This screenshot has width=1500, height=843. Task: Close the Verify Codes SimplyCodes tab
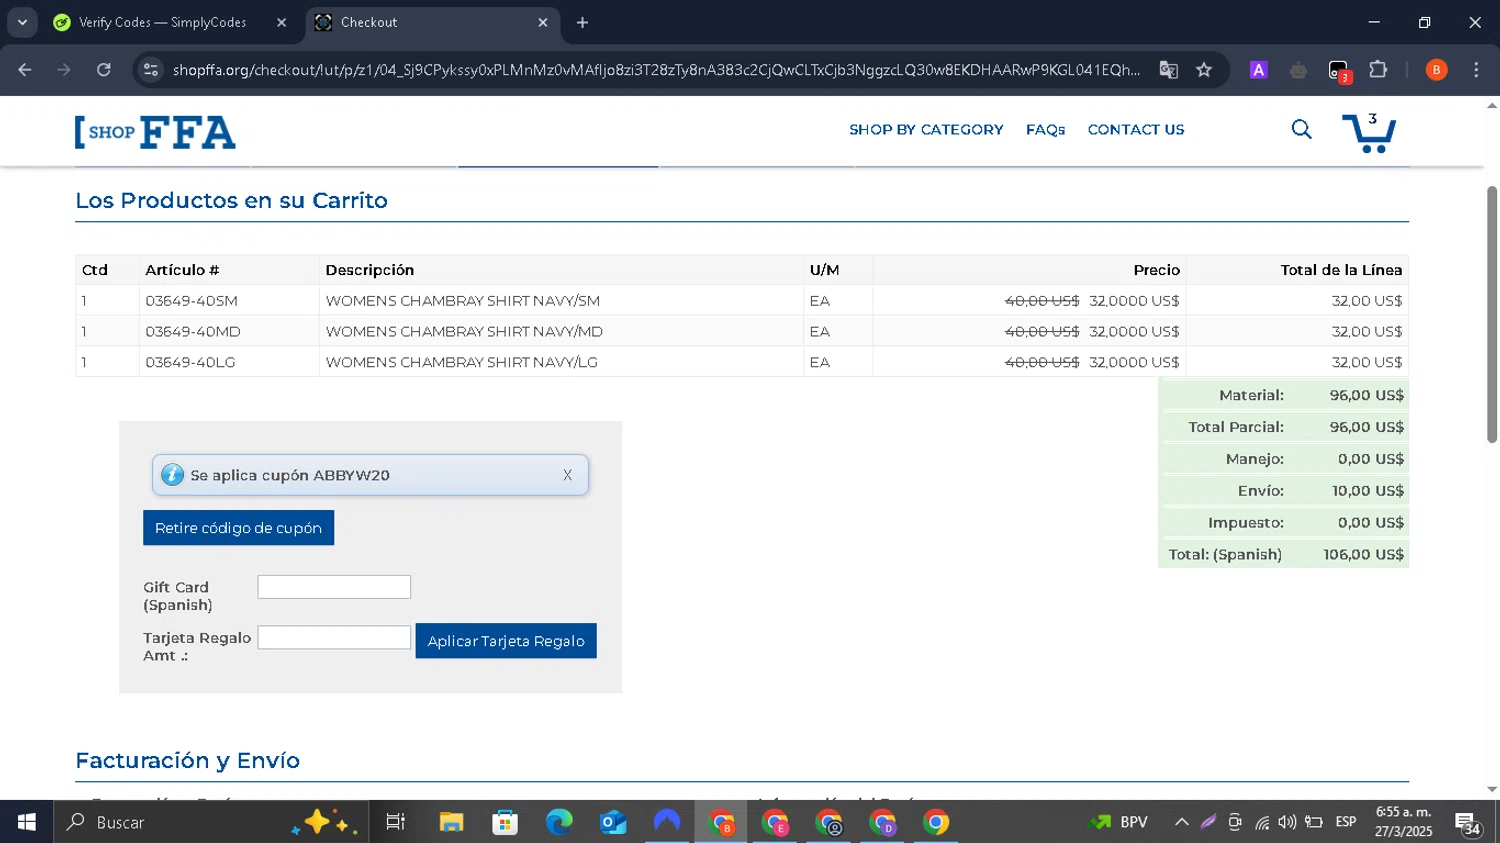[281, 22]
